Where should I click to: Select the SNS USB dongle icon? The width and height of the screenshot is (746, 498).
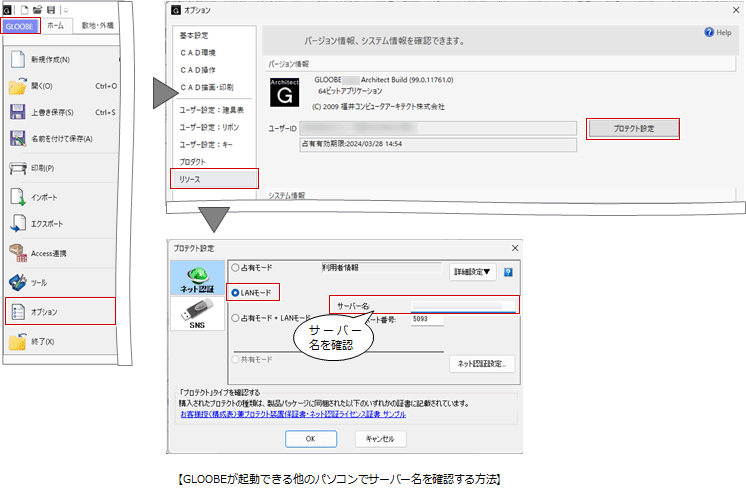197,317
